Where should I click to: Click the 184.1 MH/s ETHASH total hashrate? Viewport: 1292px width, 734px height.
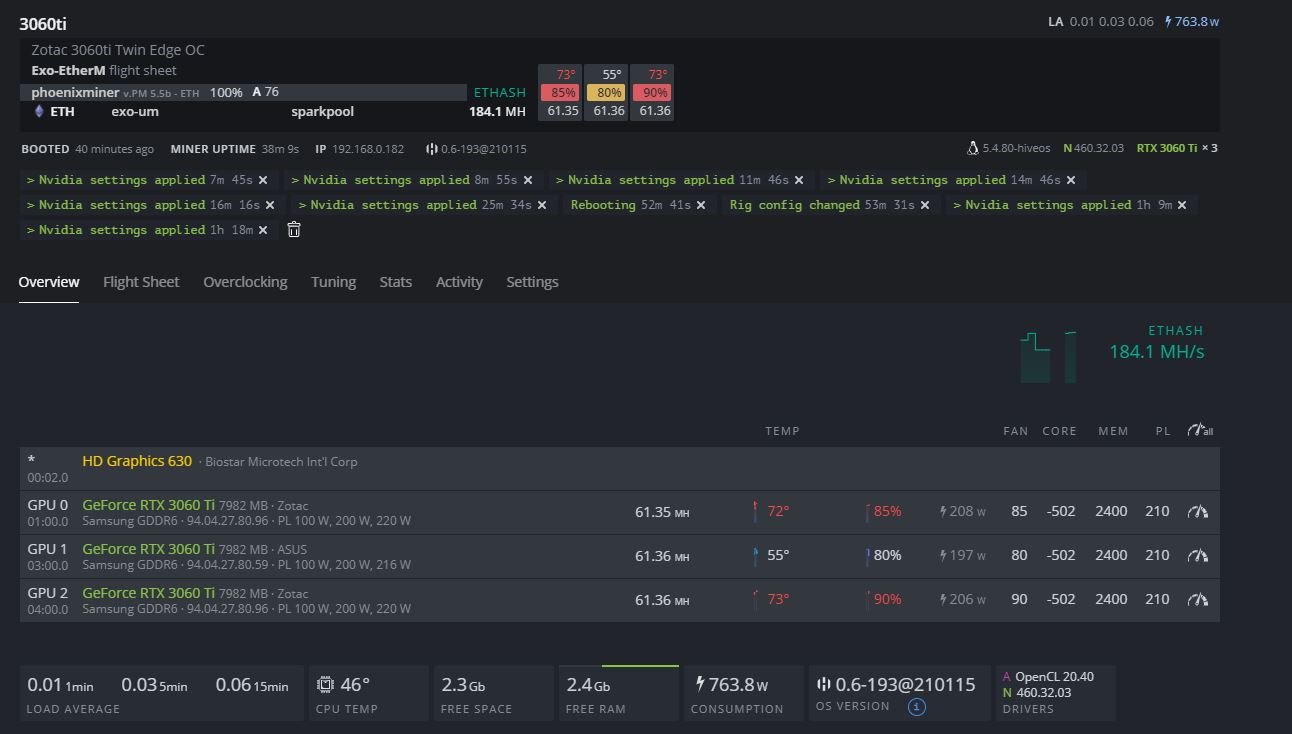pyautogui.click(x=1156, y=352)
